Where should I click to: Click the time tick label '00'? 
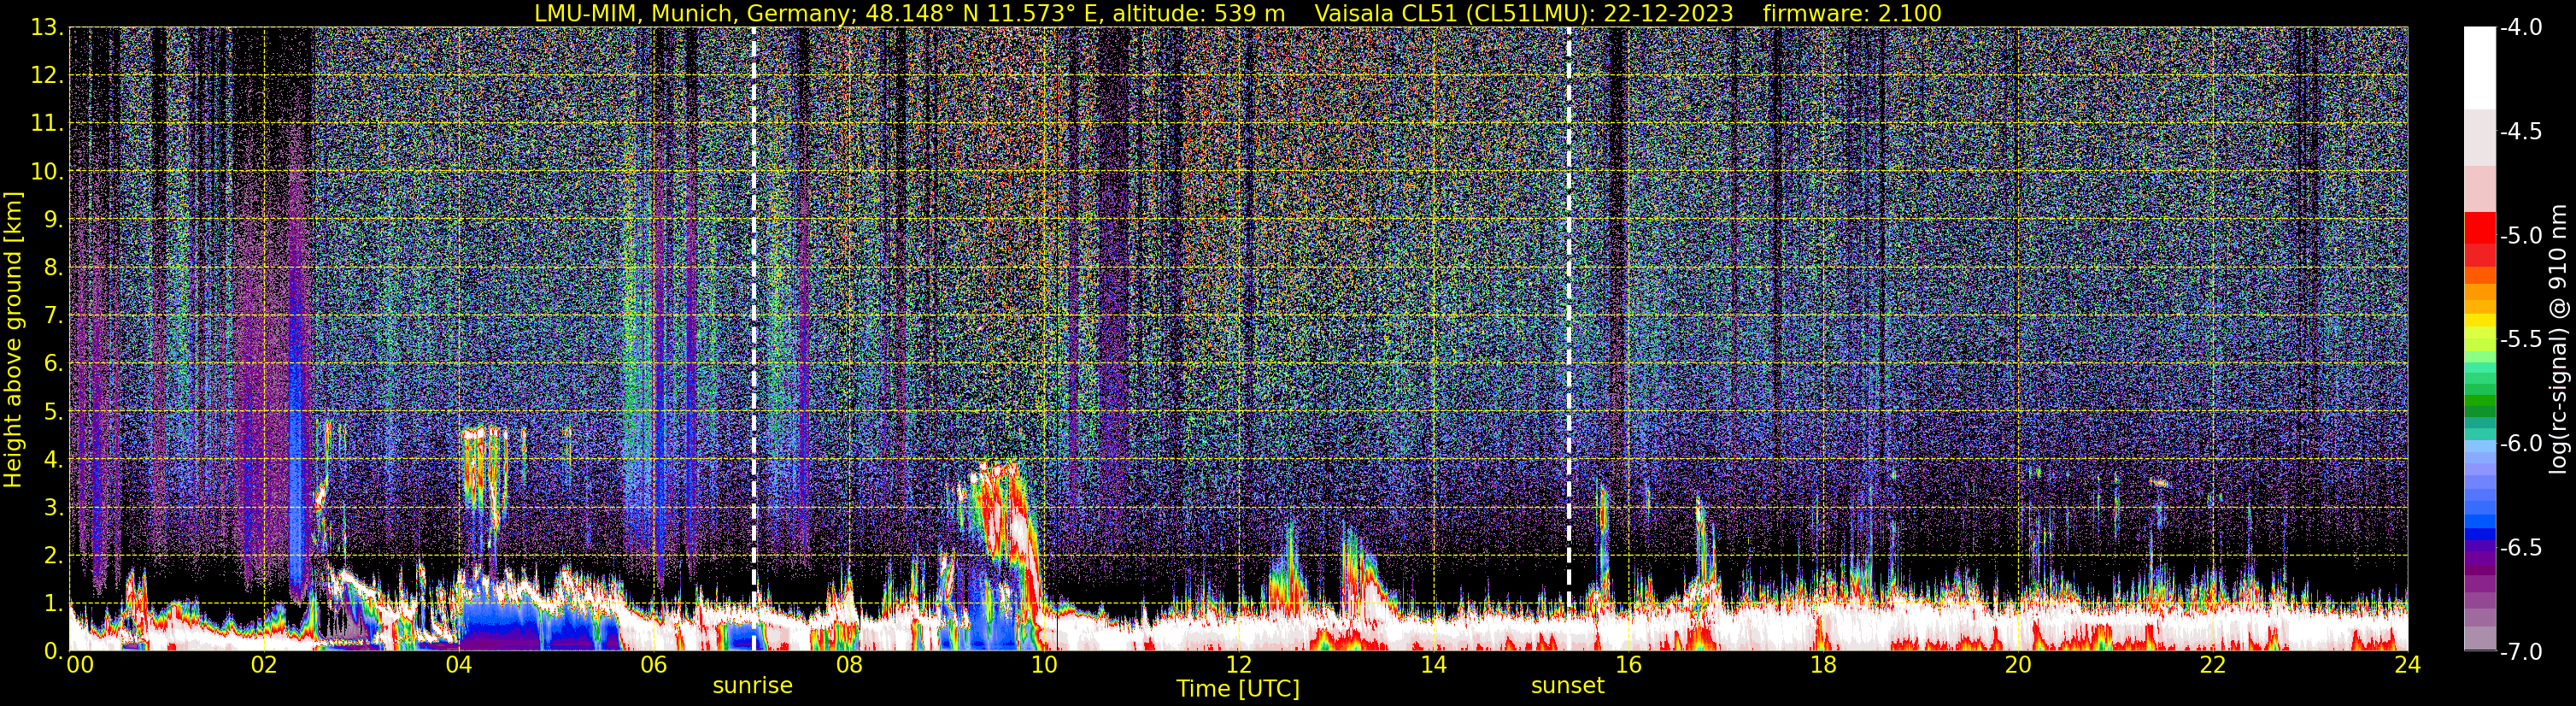pyautogui.click(x=79, y=666)
